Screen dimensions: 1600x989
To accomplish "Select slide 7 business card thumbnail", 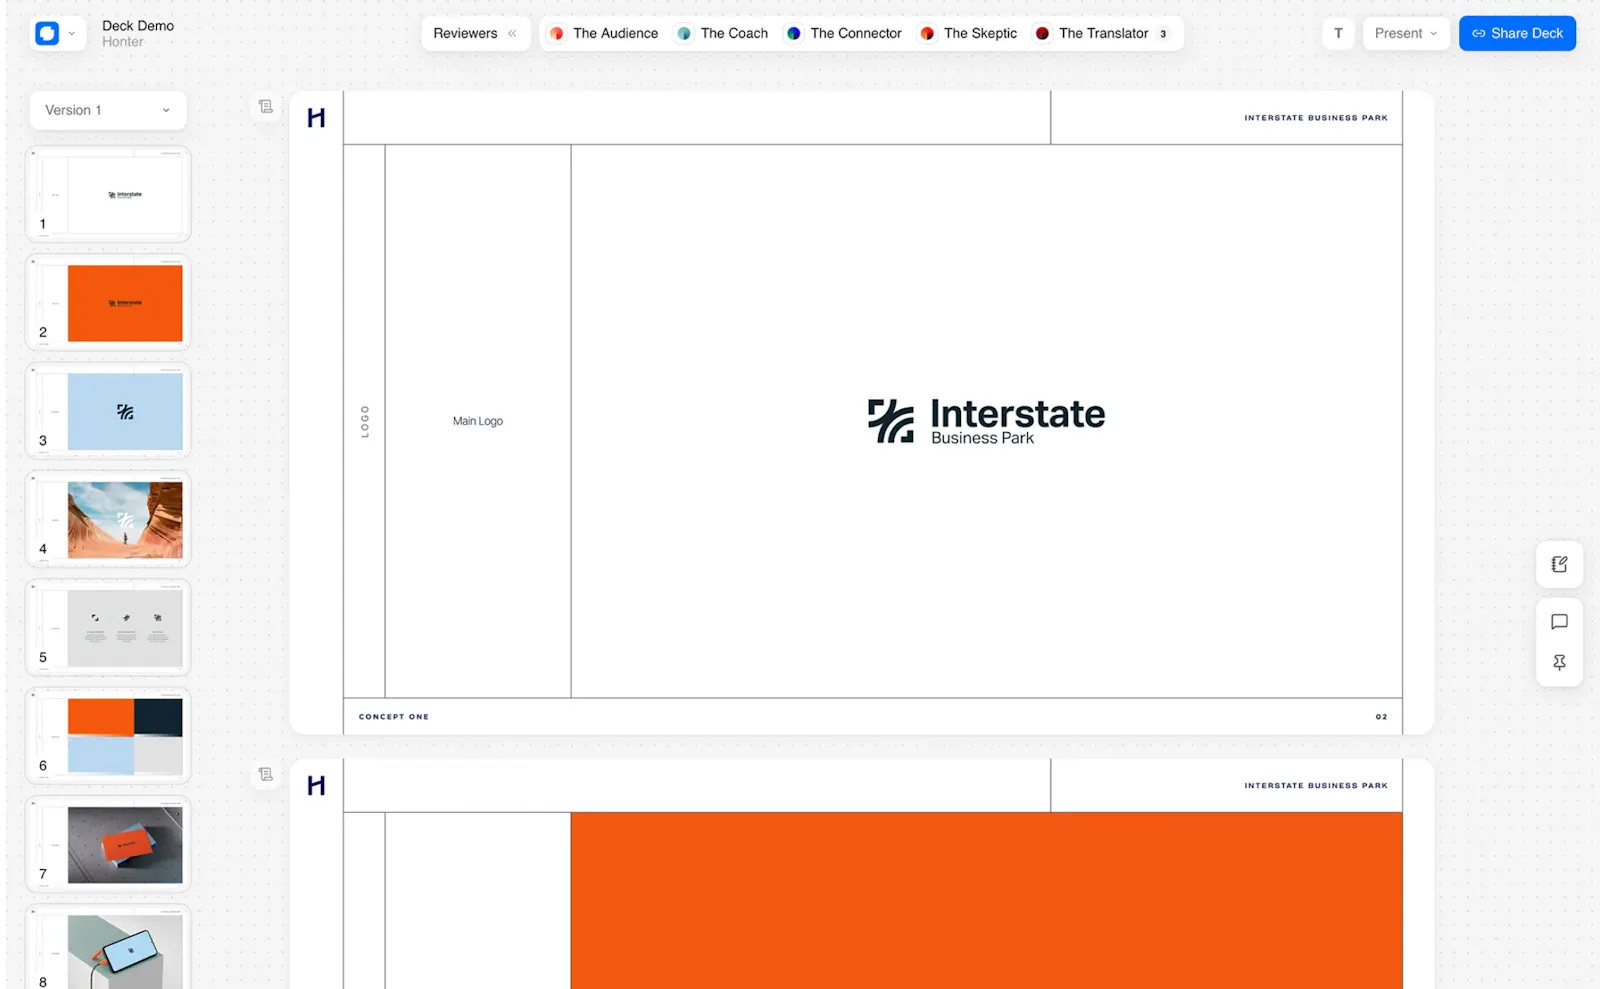I will (108, 844).
